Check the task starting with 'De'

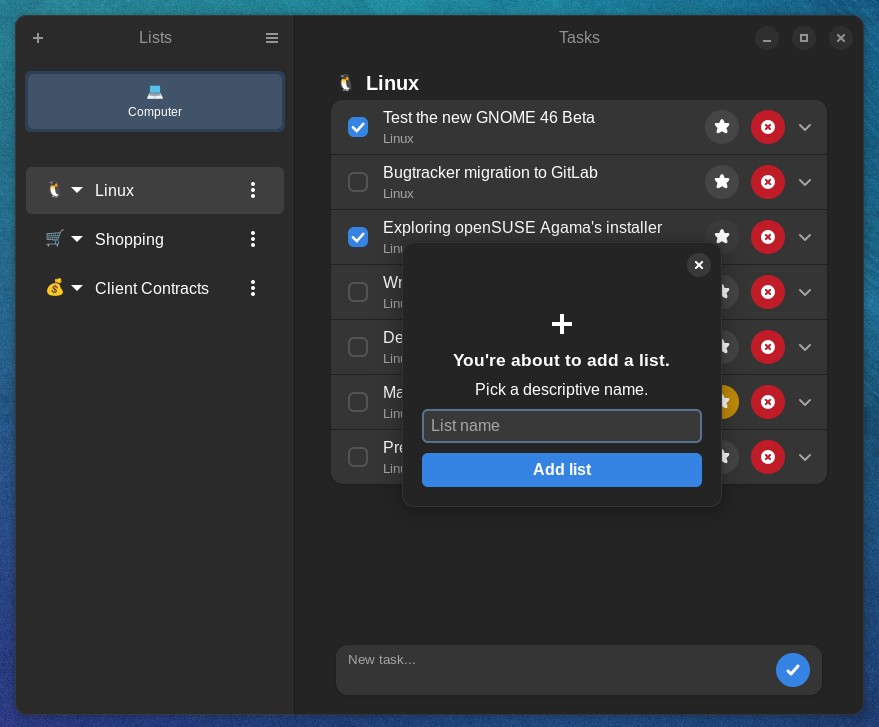[x=358, y=347]
